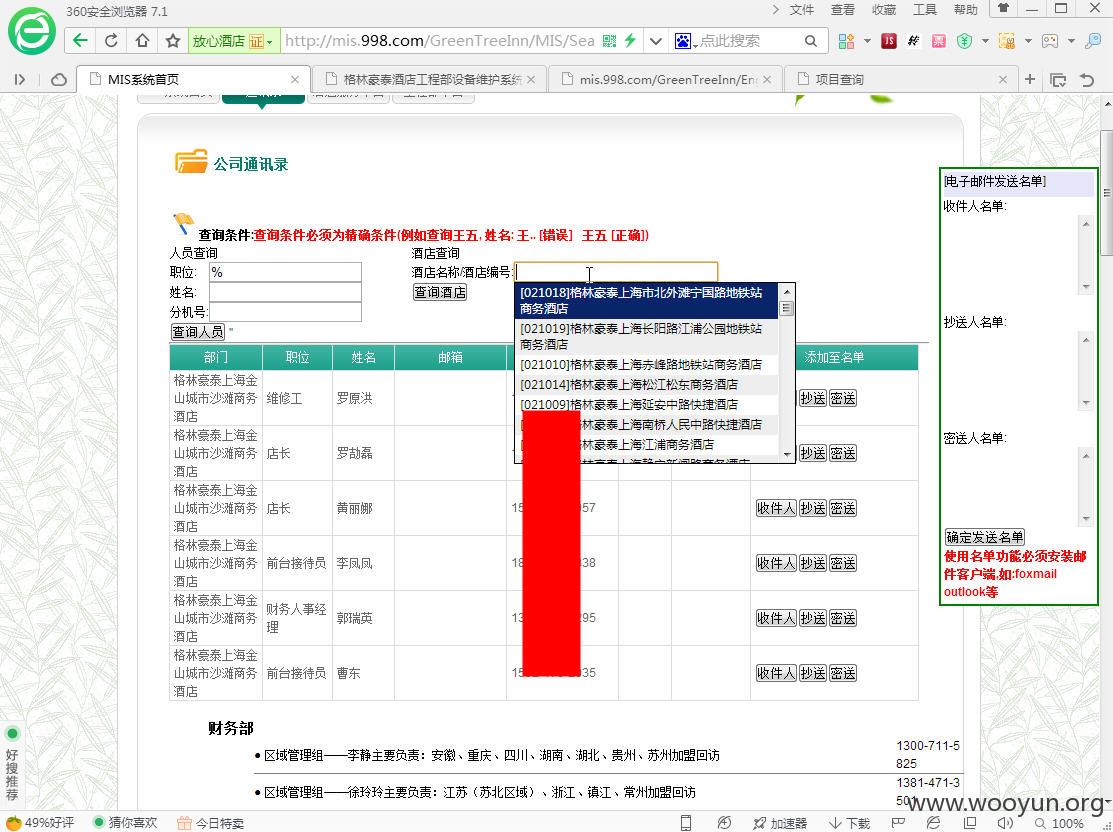Viewport: 1113px width, 832px height.
Task: Open the 工具 menu
Action: click(924, 10)
